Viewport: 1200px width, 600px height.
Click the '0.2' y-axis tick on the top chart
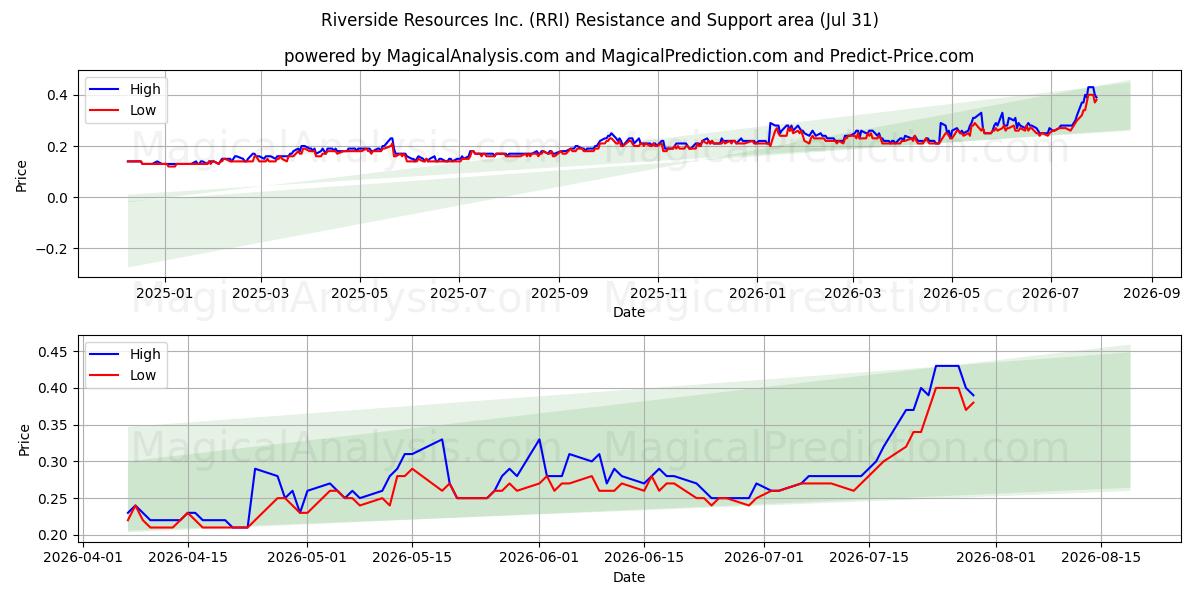[x=59, y=146]
